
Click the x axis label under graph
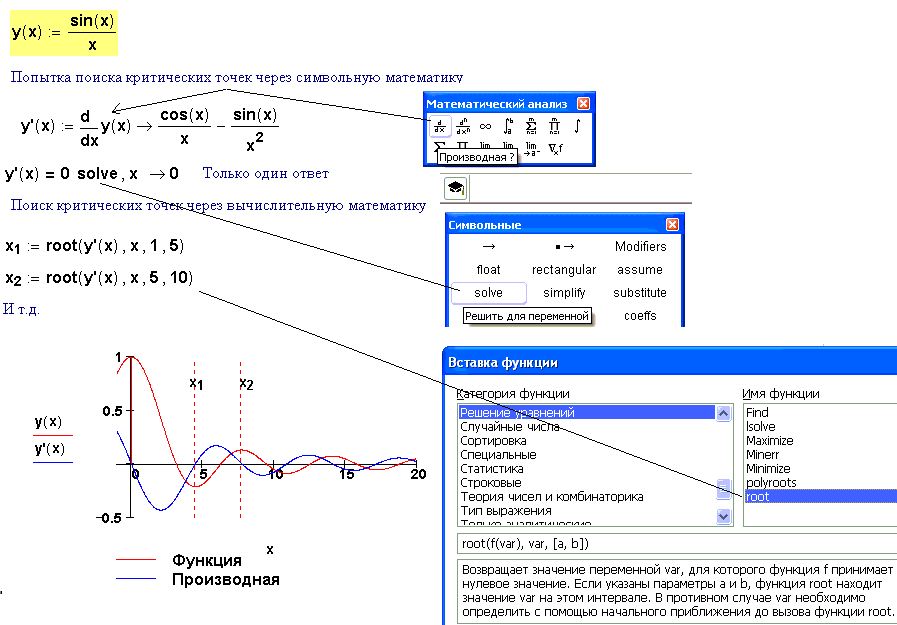tap(270, 550)
